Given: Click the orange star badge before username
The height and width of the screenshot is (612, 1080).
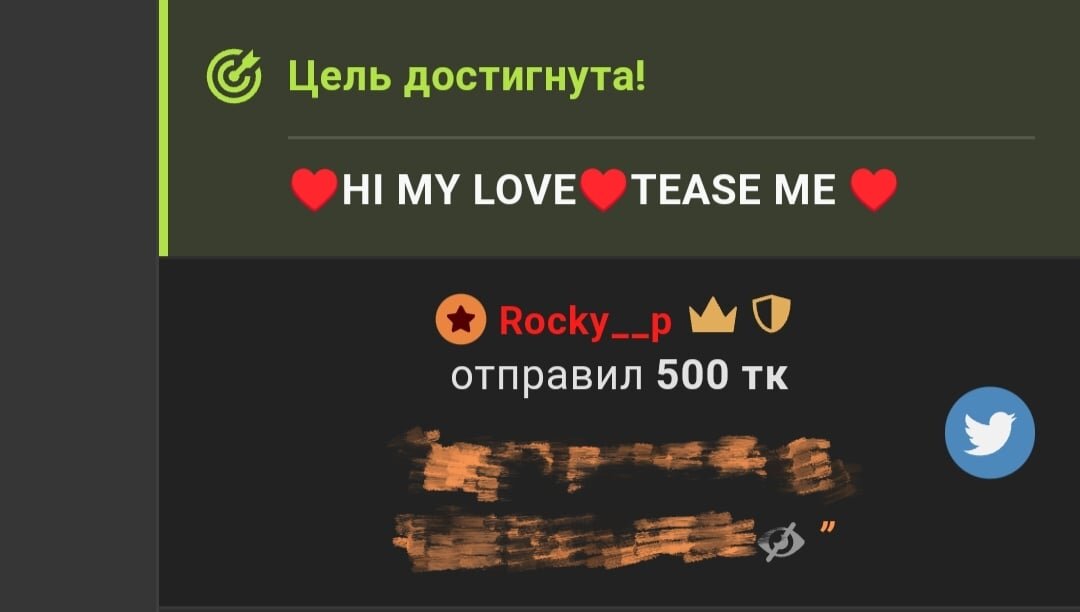Looking at the screenshot, I should 461,319.
